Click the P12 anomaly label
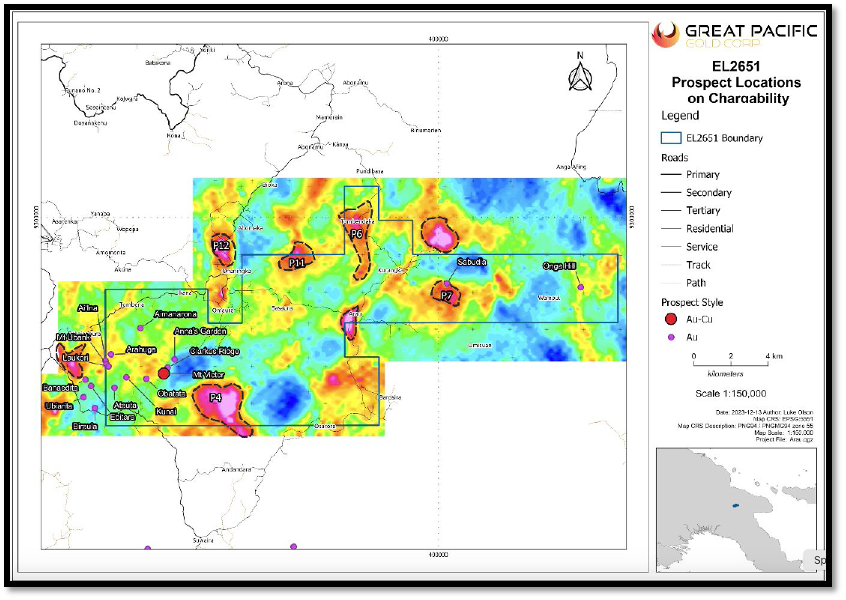The image size is (846, 600). tap(222, 246)
